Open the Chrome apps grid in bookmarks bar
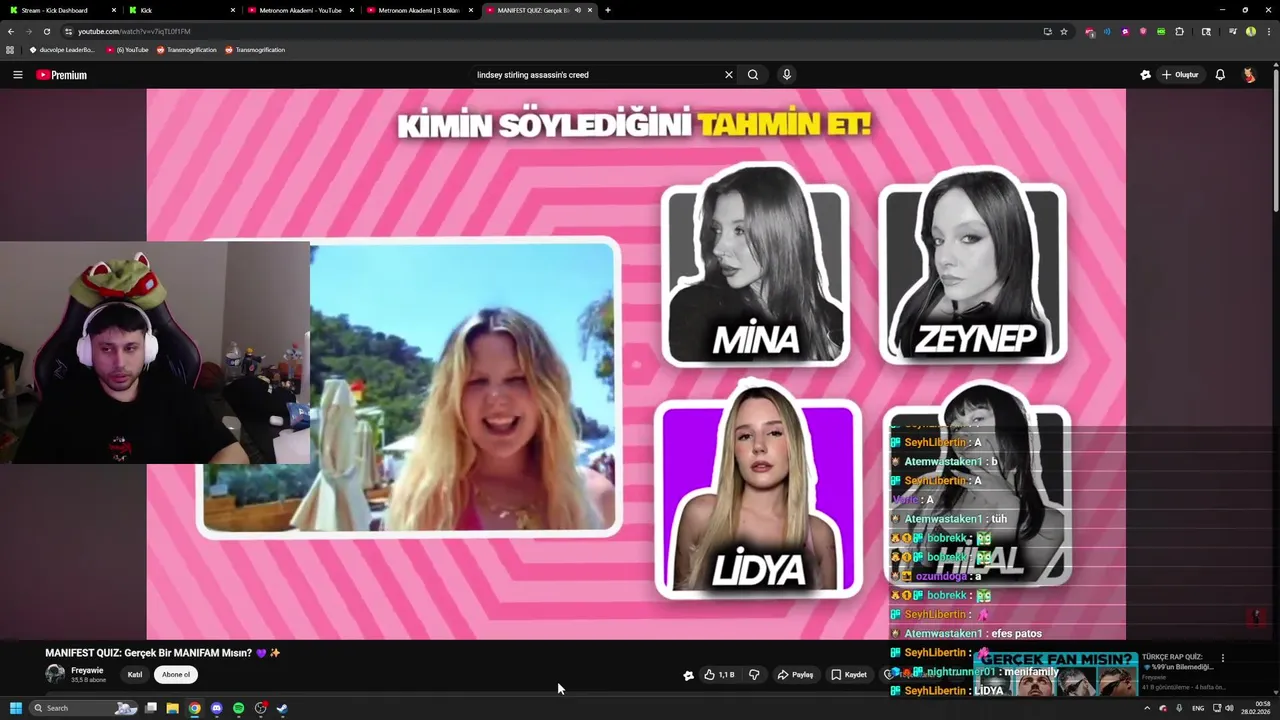The height and width of the screenshot is (720, 1280). (x=10, y=50)
